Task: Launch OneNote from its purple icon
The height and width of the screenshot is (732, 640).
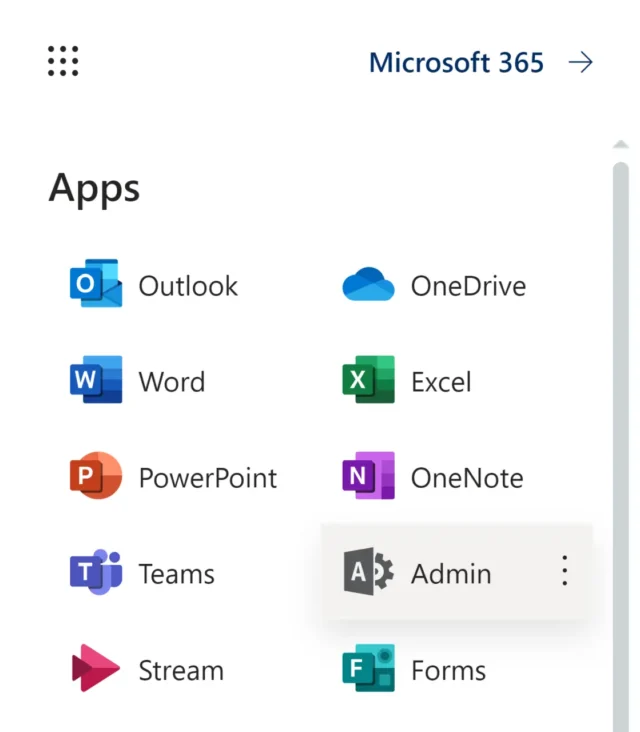Action: click(368, 477)
